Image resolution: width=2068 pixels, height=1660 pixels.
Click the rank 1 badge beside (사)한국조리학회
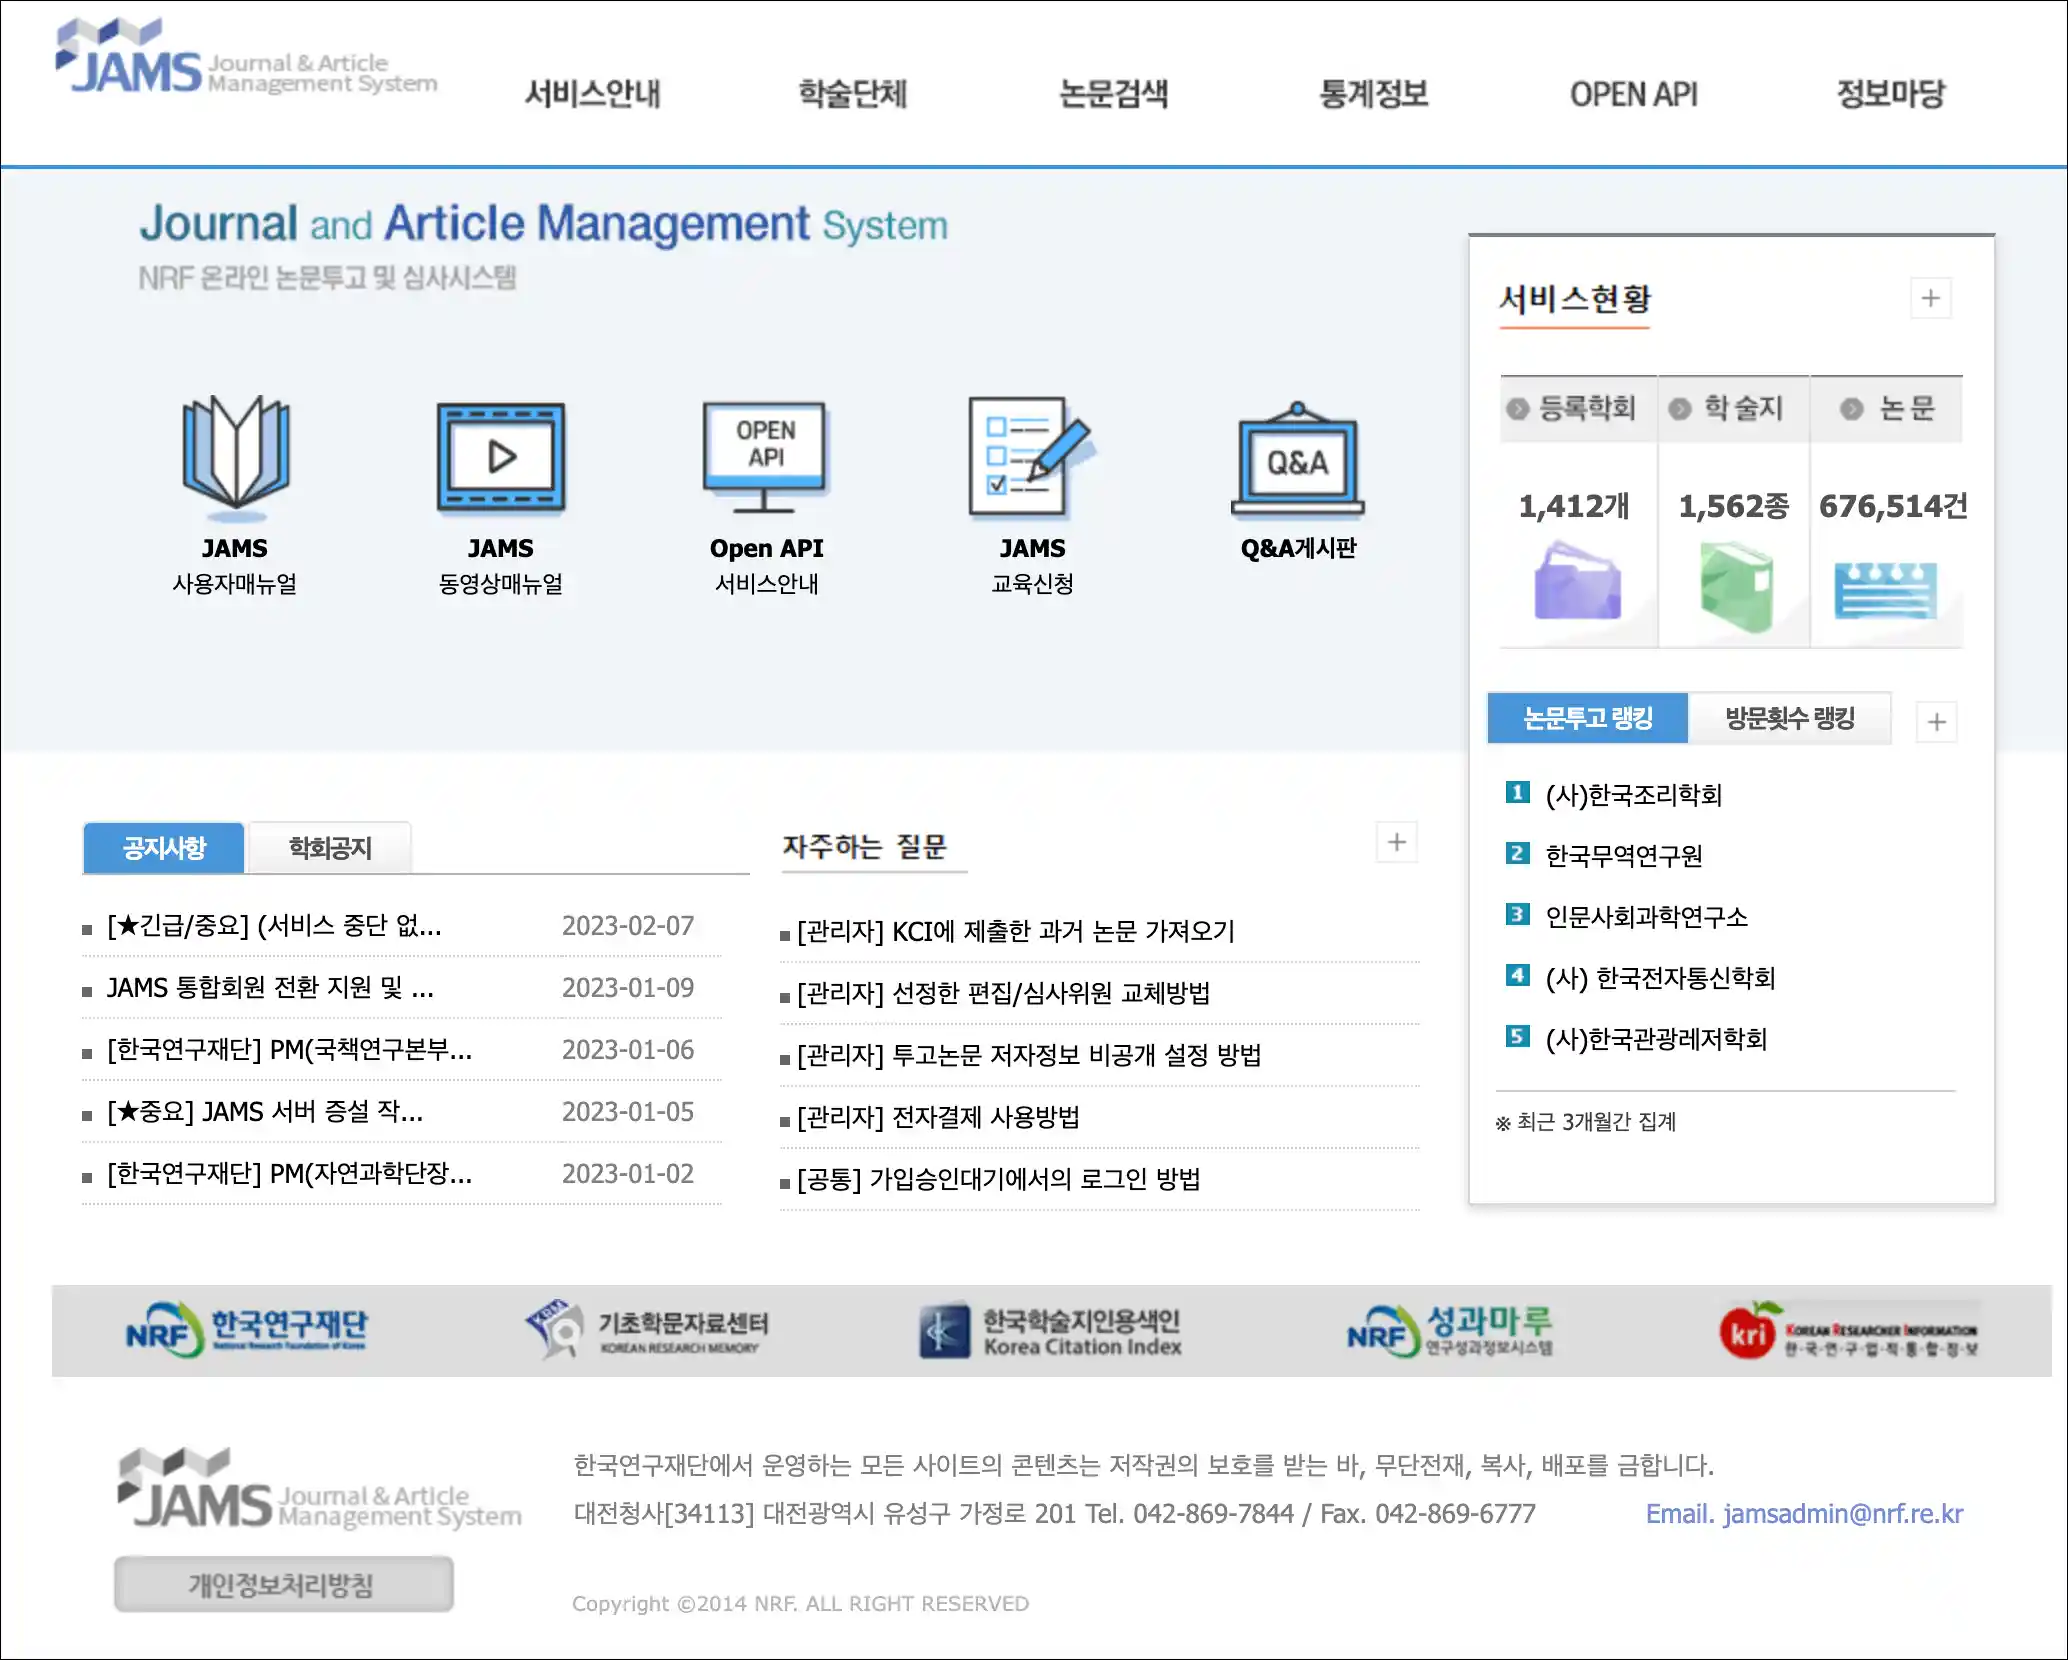[x=1517, y=793]
